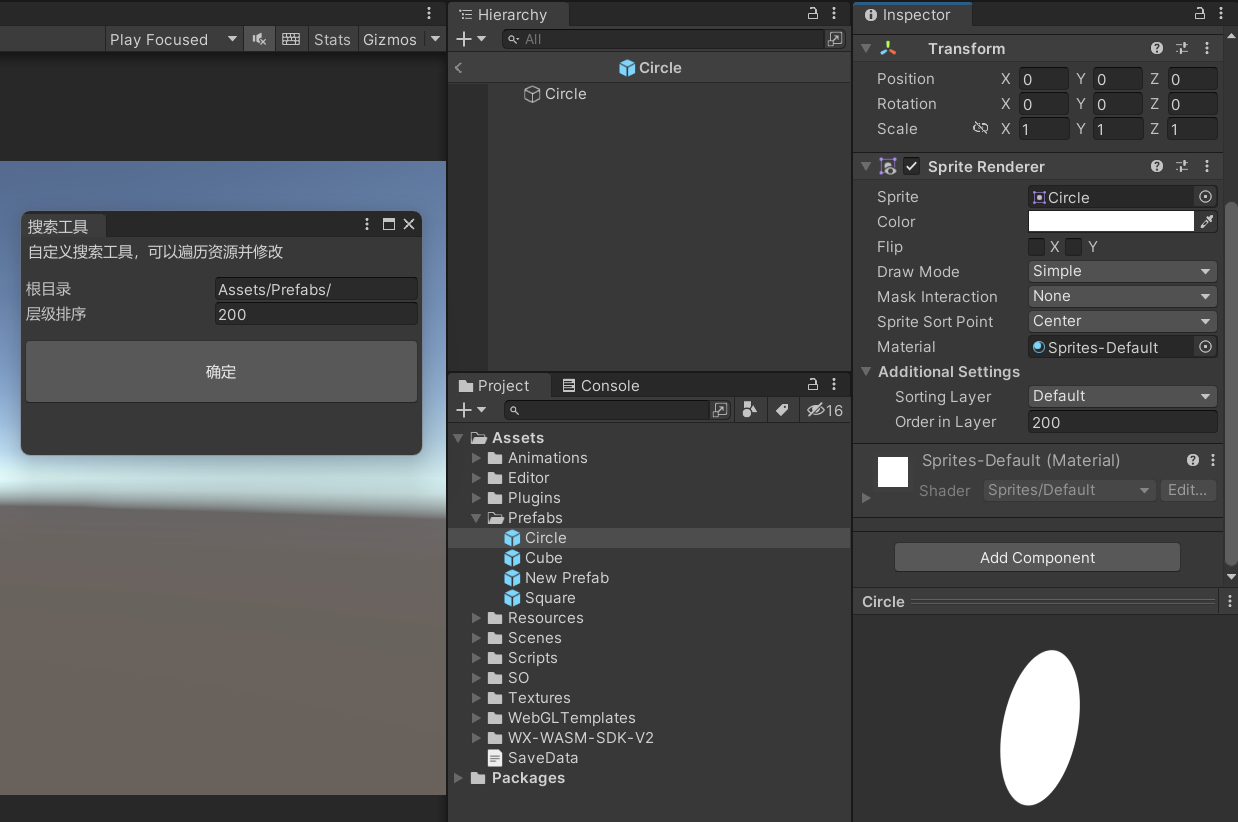Open the Sorting Layer dropdown
1238x822 pixels.
1120,396
